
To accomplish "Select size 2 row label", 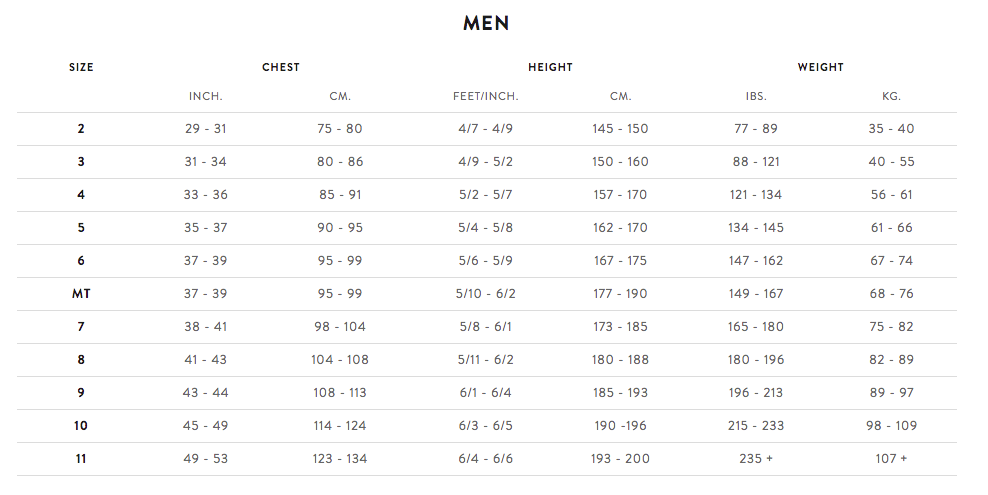I will 81,128.
